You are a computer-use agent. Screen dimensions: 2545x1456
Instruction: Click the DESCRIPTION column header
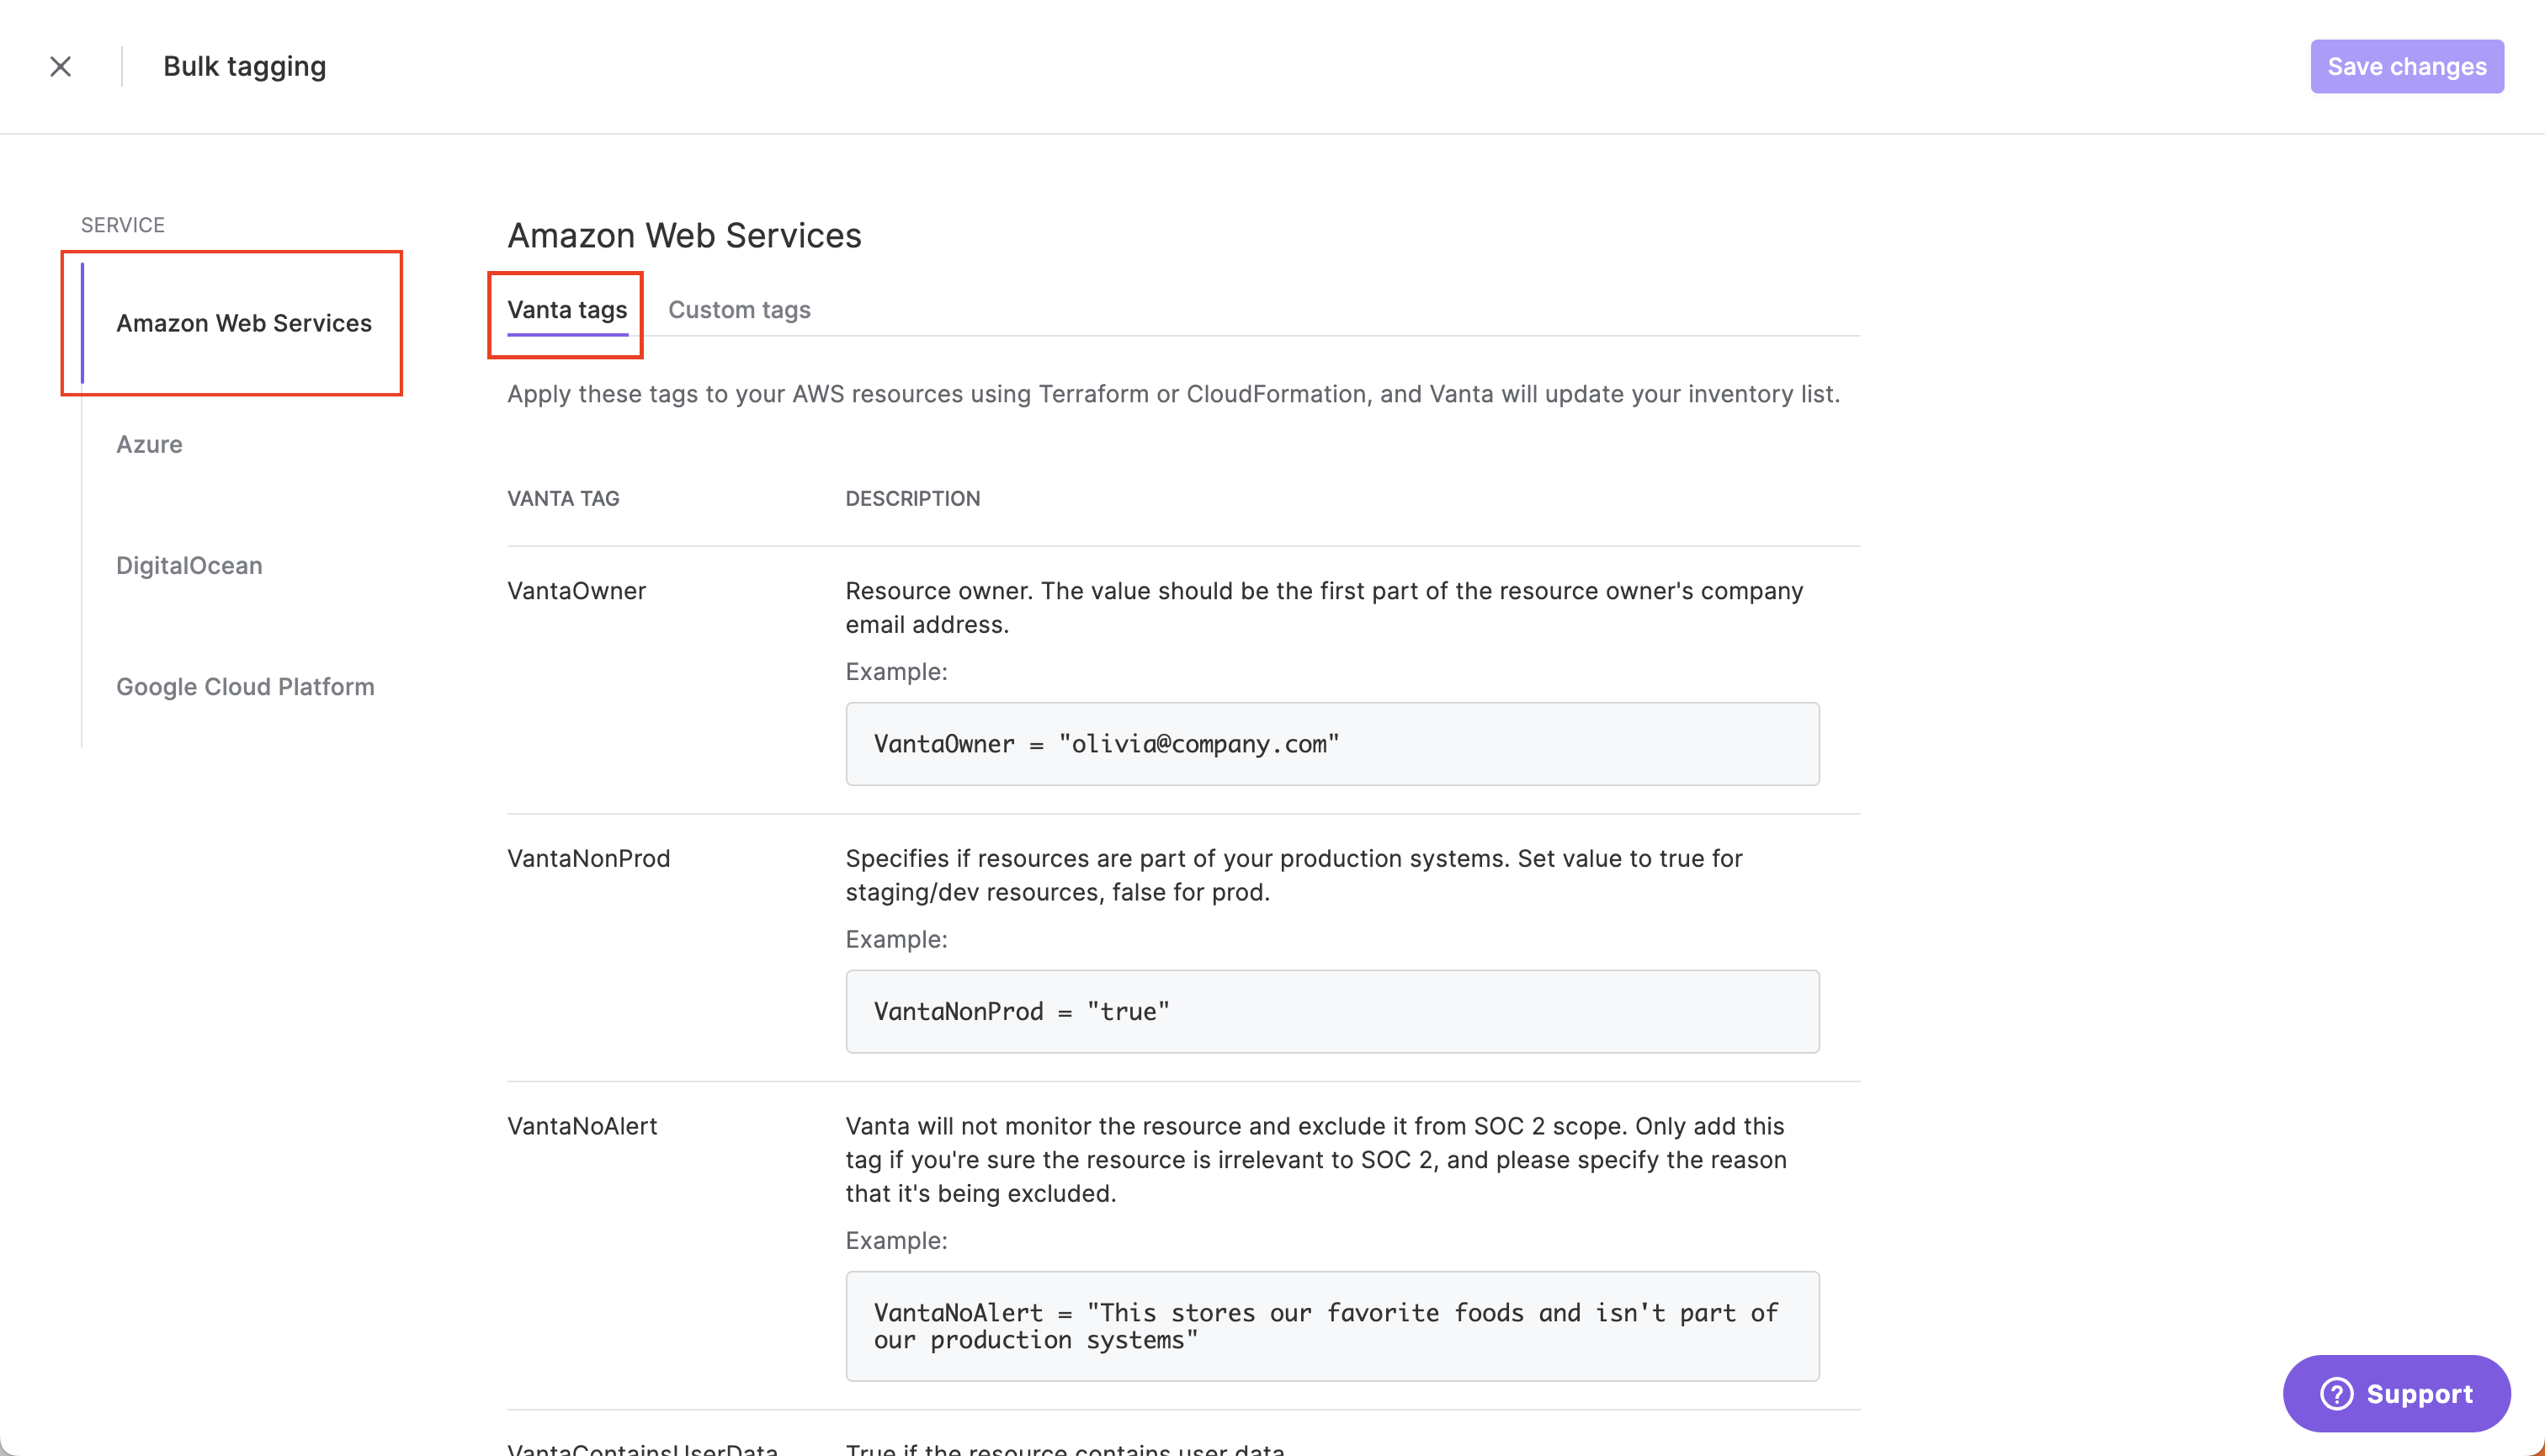912,498
